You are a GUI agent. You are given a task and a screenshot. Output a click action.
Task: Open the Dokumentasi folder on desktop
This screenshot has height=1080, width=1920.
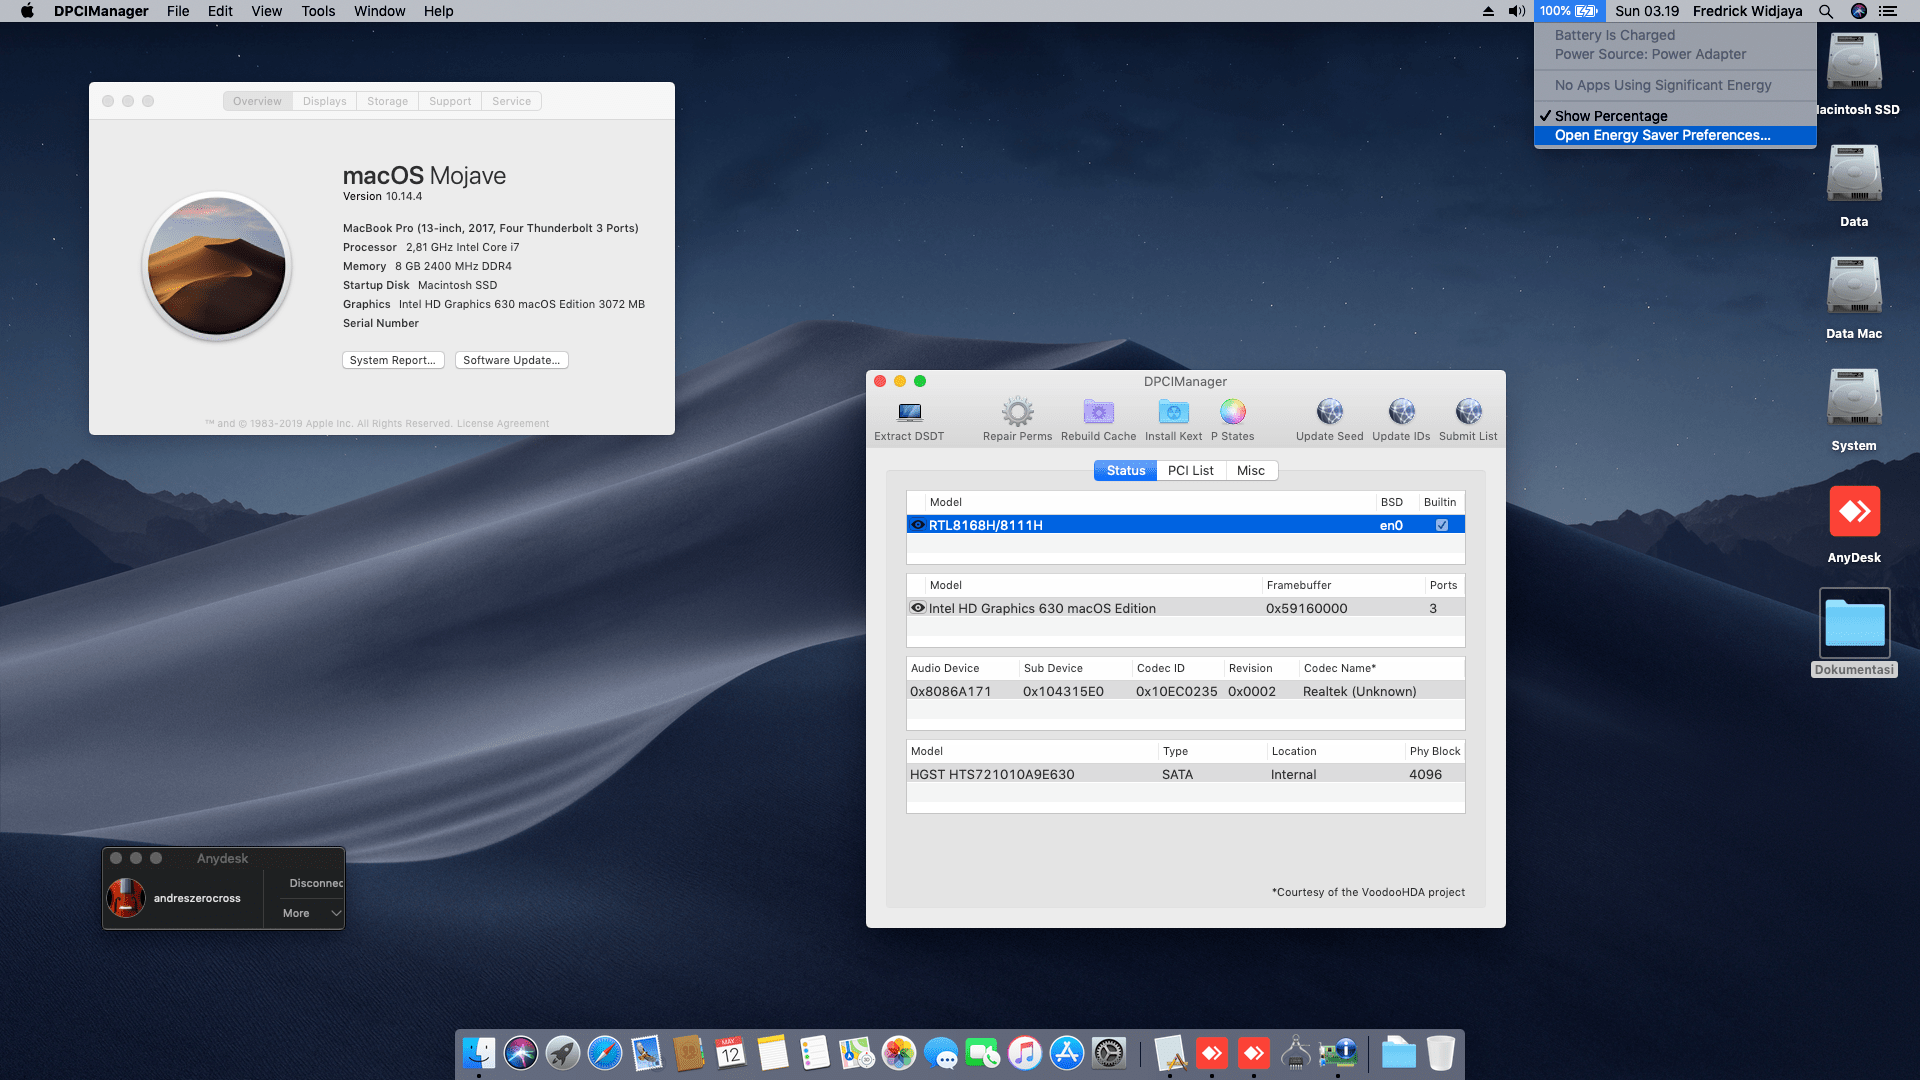pos(1854,624)
